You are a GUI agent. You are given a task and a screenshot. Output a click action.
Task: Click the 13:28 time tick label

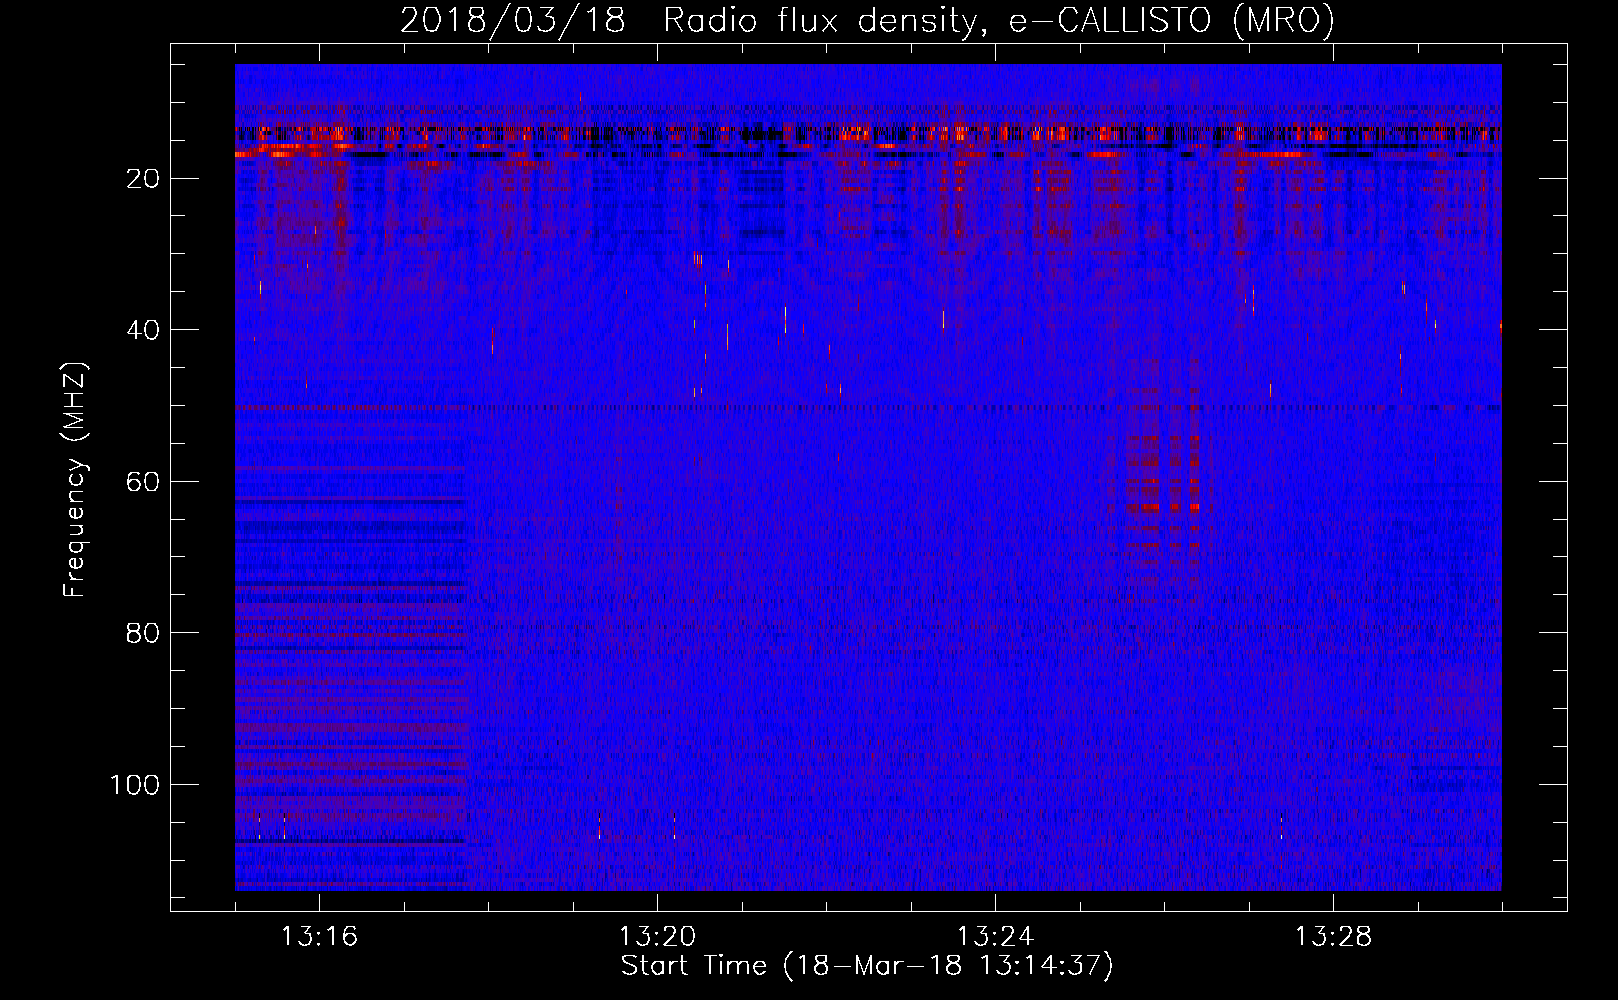click(x=1333, y=937)
